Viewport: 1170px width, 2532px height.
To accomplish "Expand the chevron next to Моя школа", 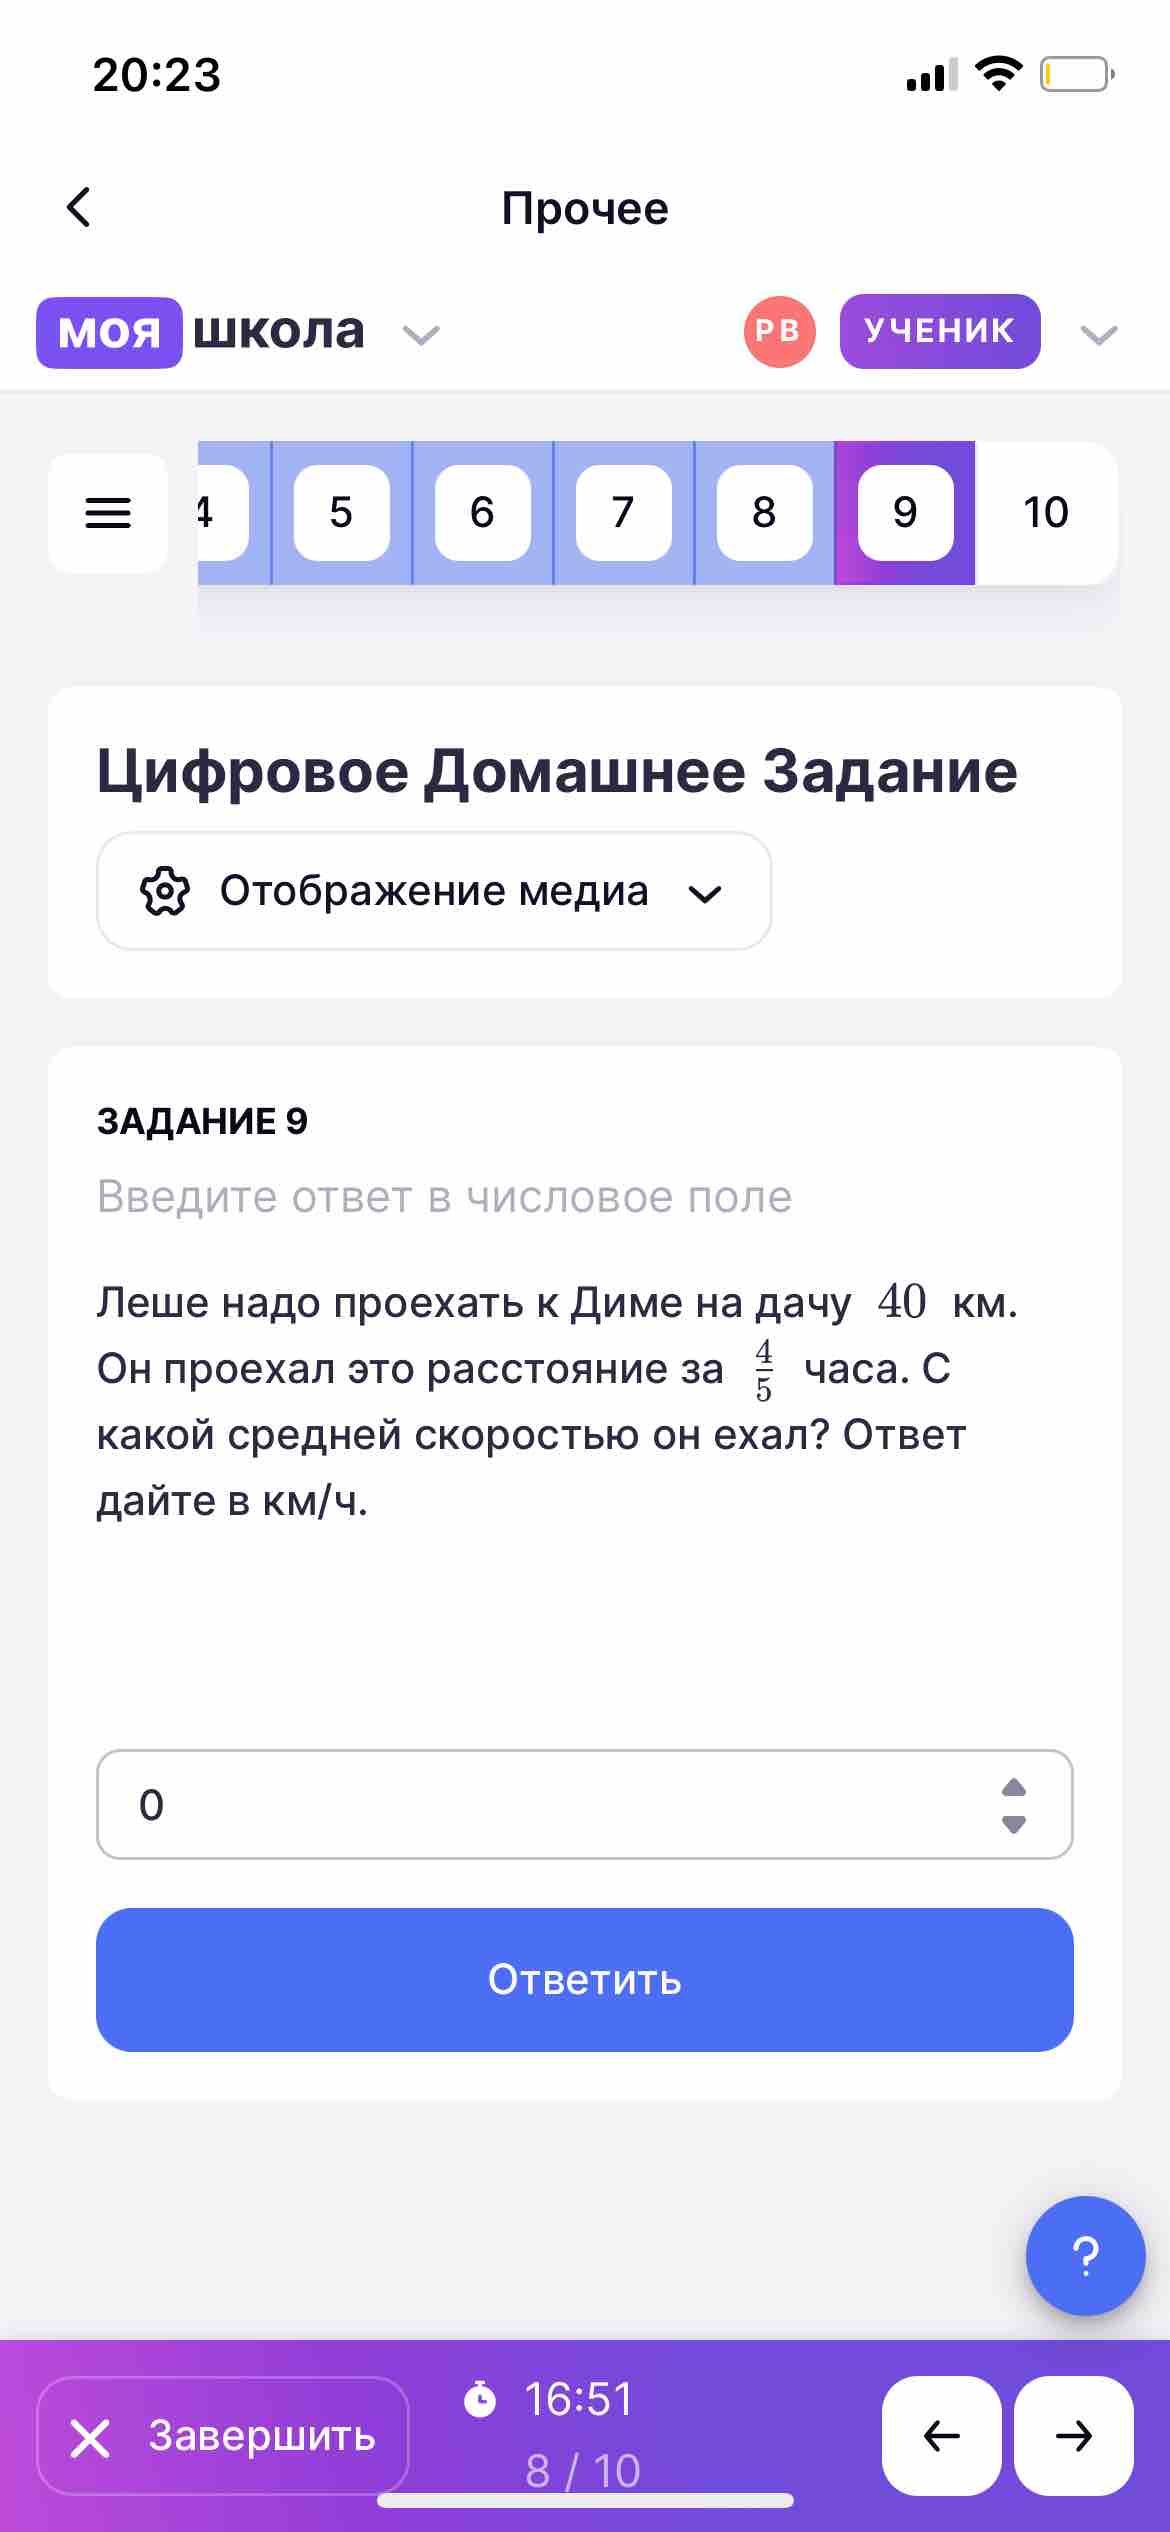I will tap(421, 334).
